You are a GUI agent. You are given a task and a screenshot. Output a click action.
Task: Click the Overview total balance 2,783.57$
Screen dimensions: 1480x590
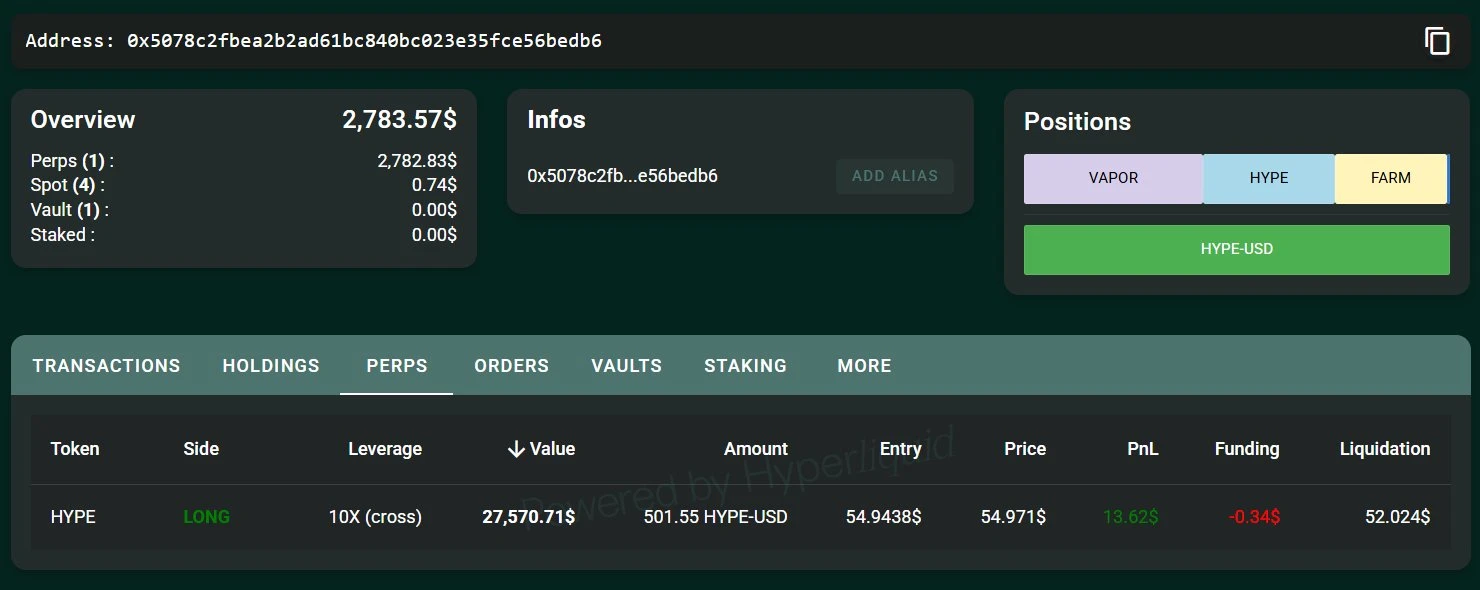tap(399, 119)
